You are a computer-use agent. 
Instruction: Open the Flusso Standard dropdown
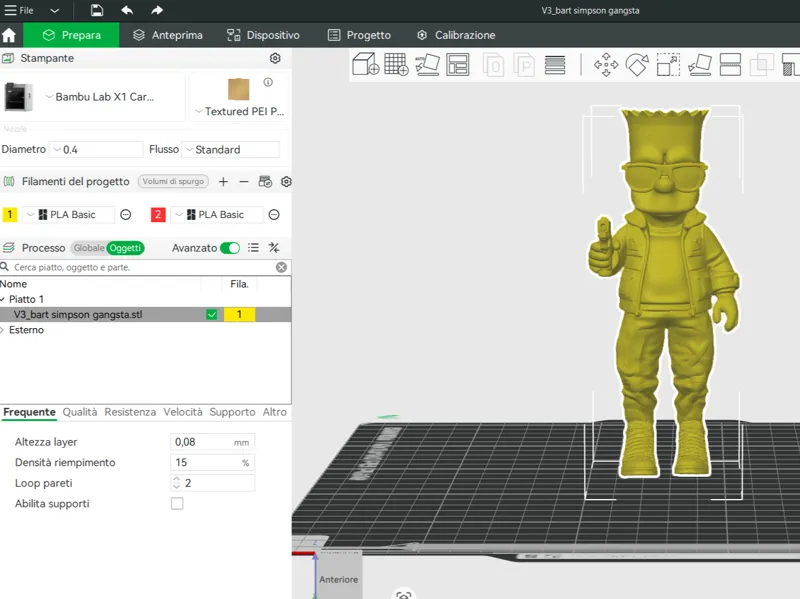pos(231,149)
